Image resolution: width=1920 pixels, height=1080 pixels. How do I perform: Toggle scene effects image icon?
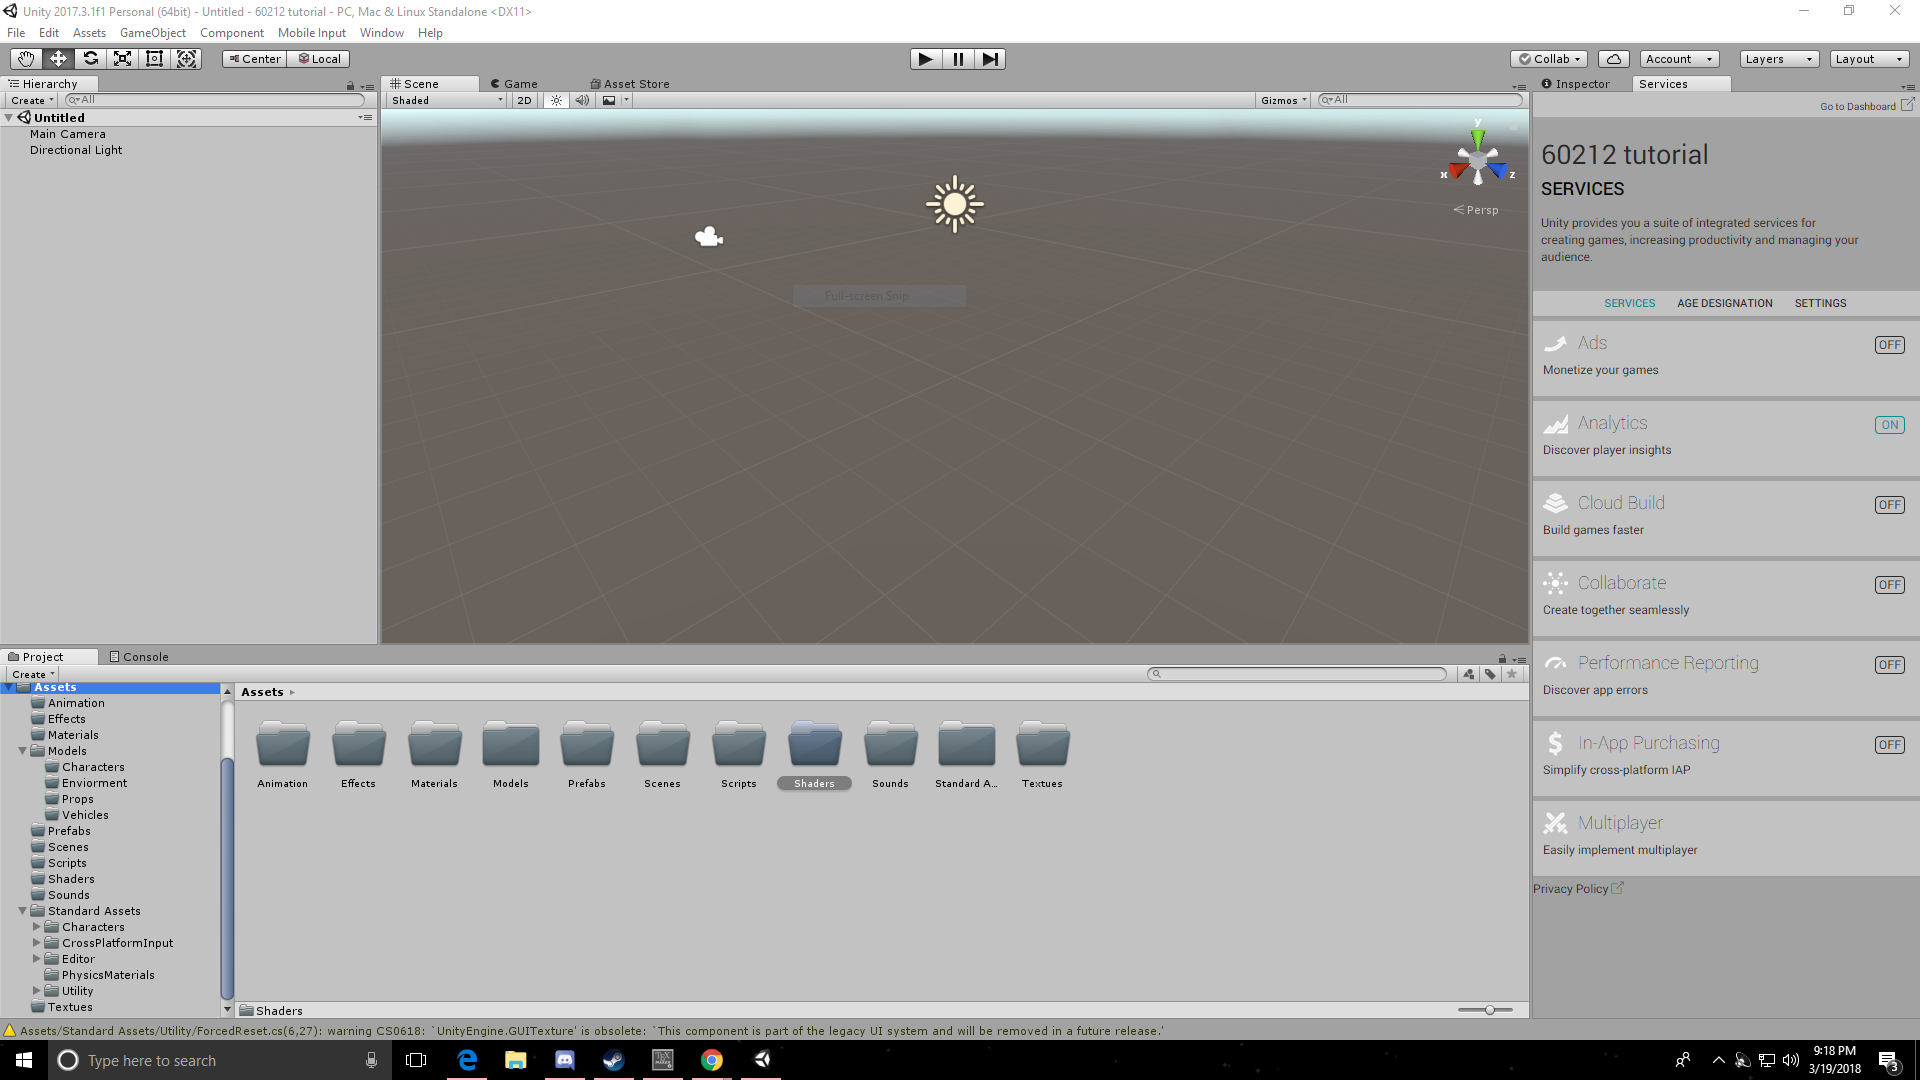click(x=609, y=100)
